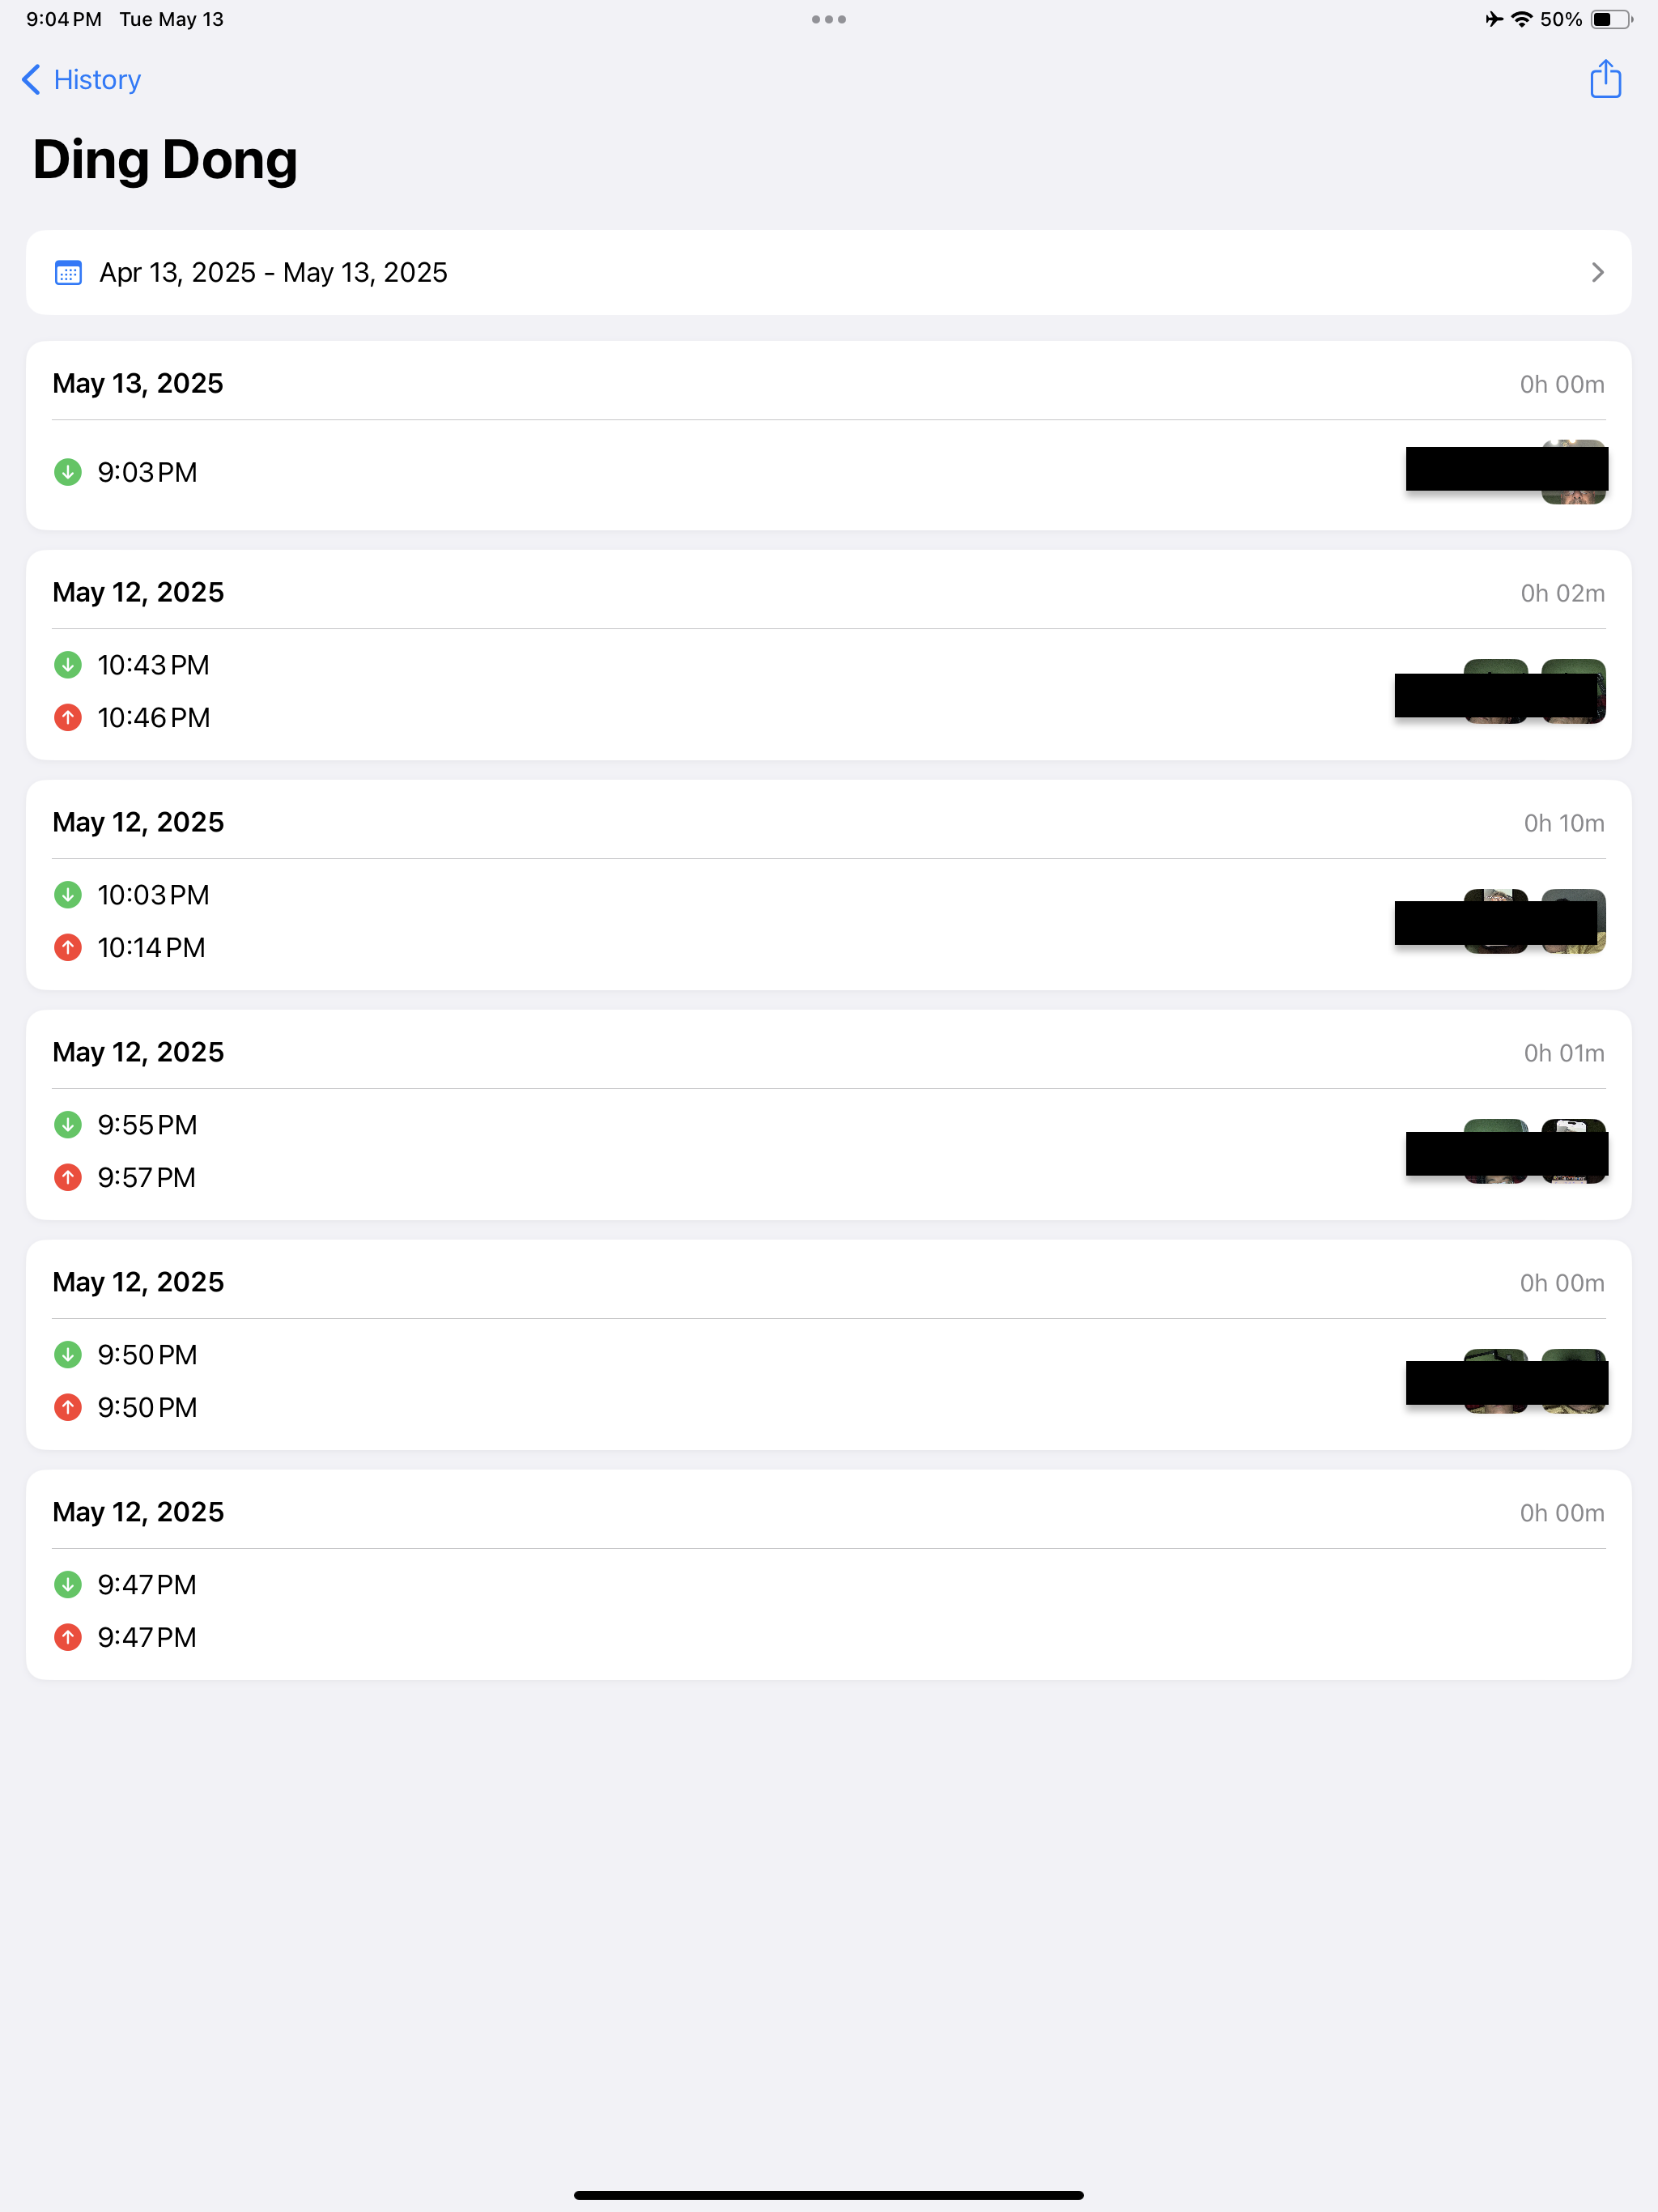View right photo thumbnail for 9:55 PM session
Image resolution: width=1658 pixels, height=2212 pixels.
[1574, 1151]
